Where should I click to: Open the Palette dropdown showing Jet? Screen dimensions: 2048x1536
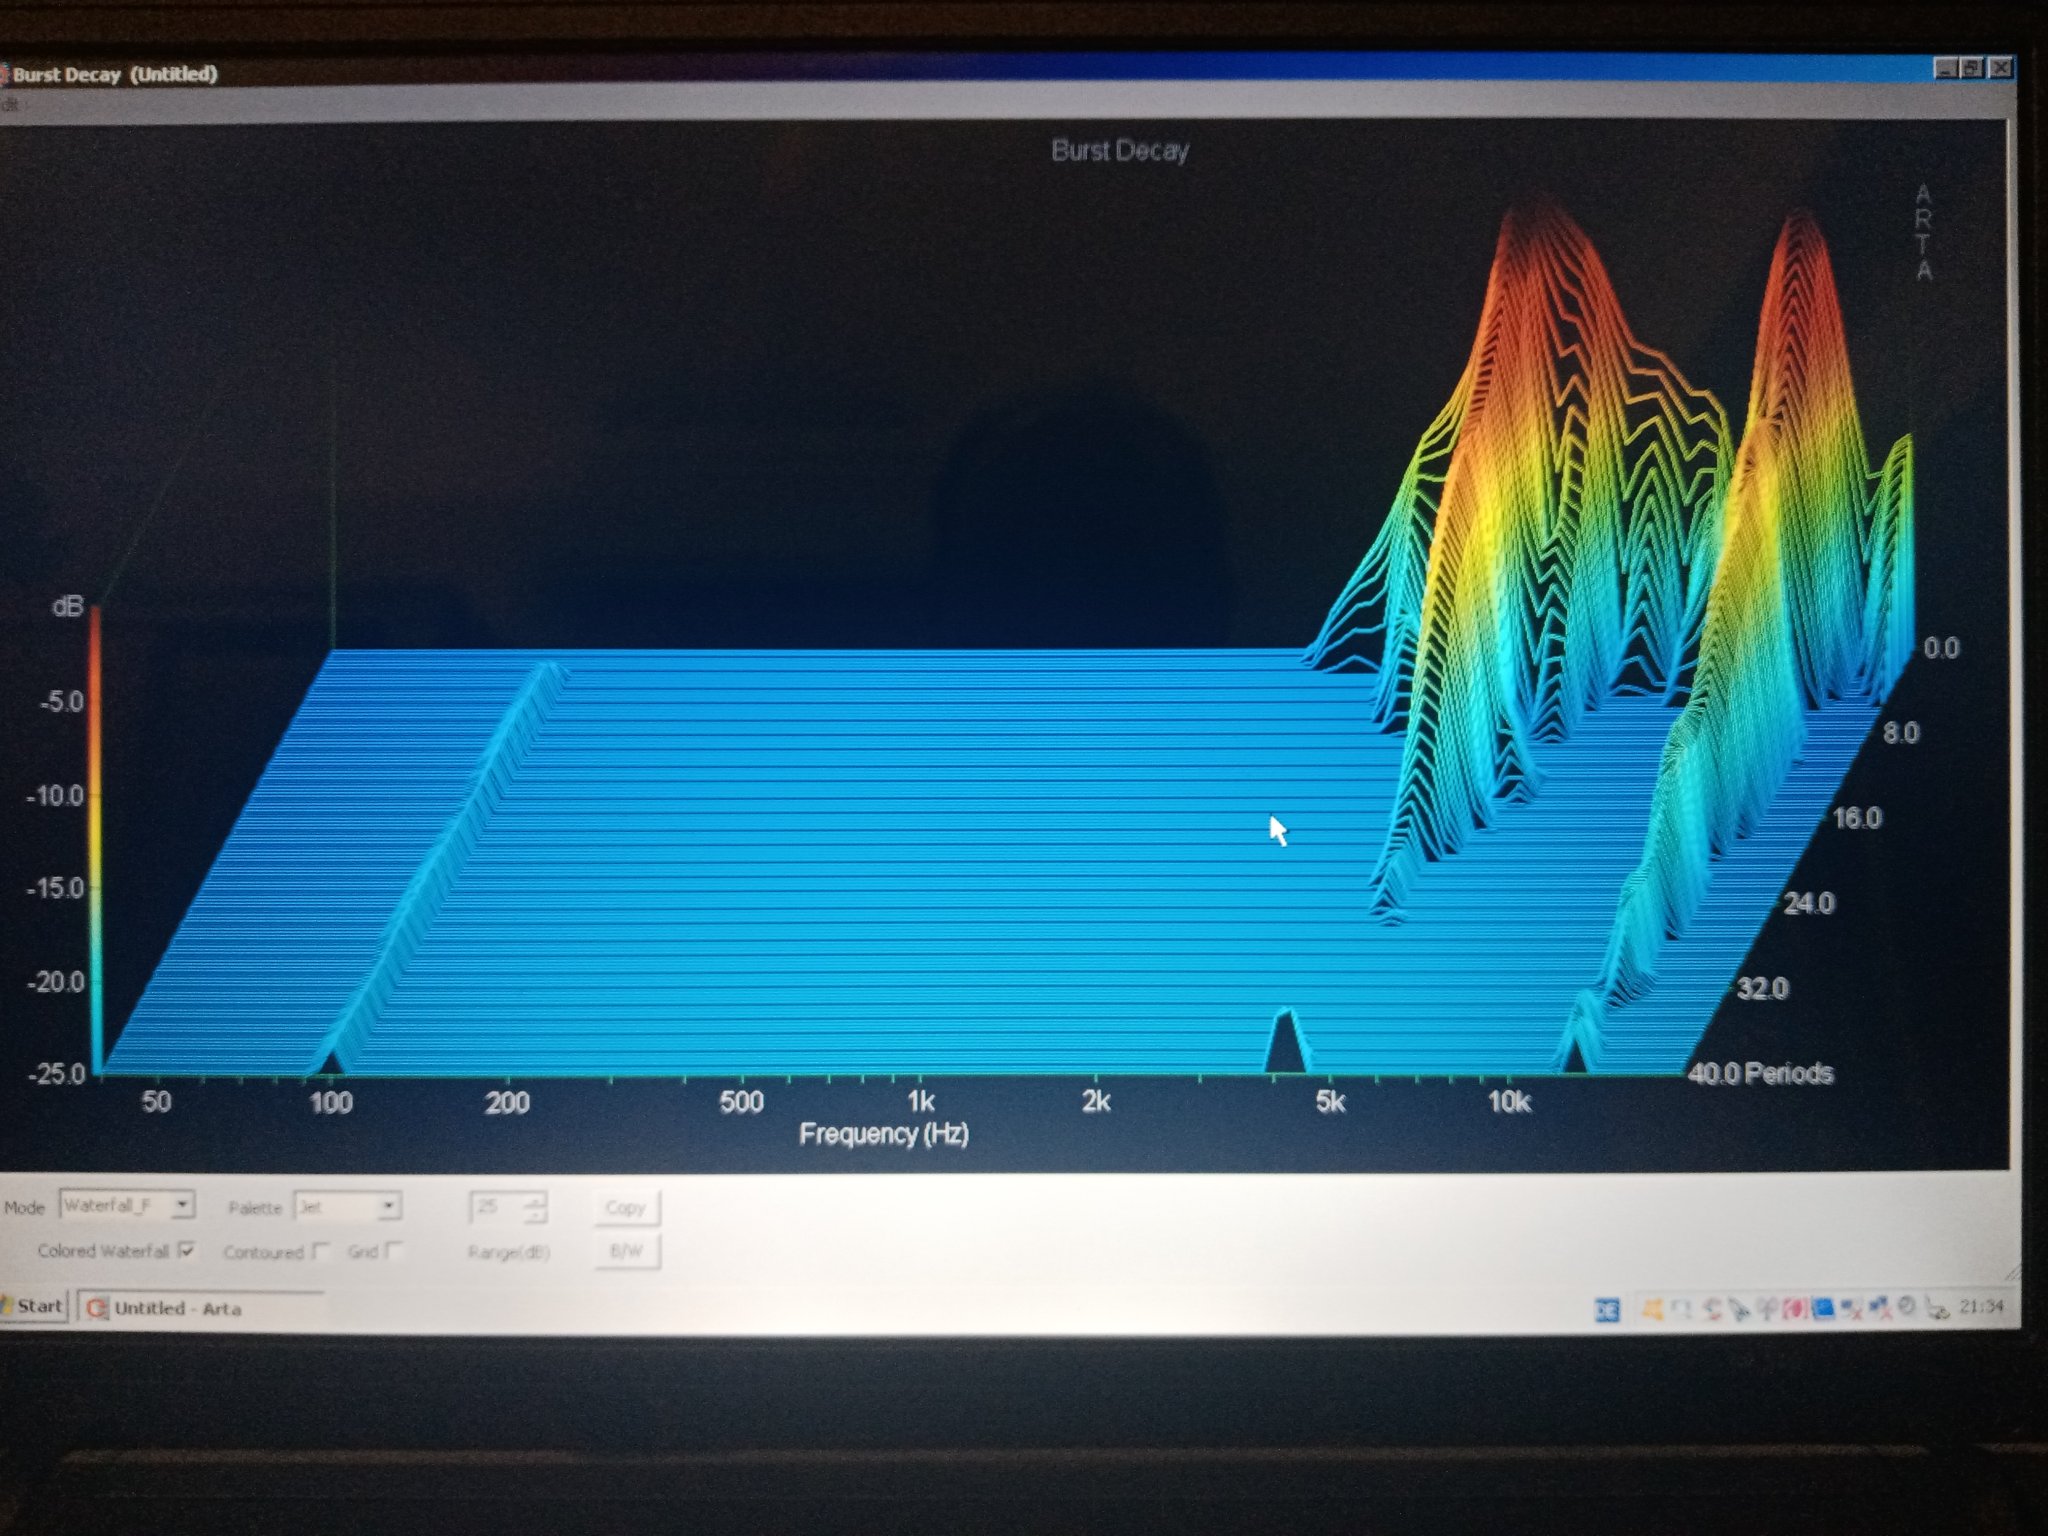pos(347,1207)
